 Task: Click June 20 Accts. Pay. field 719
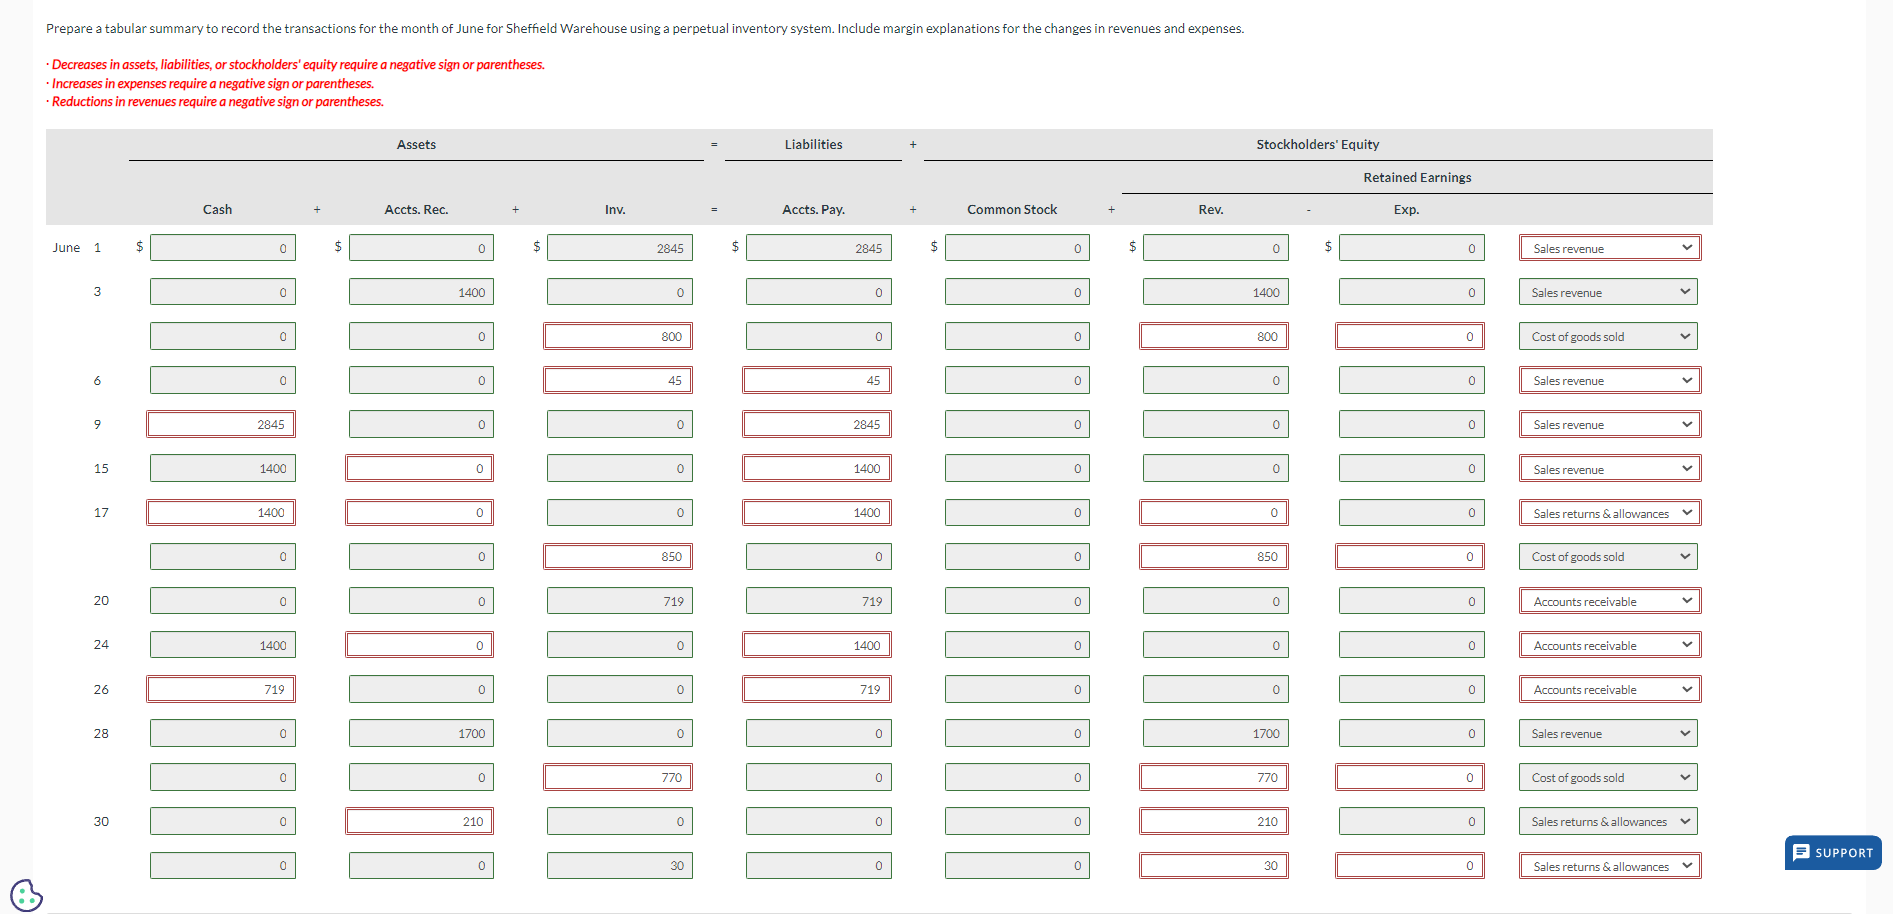[819, 601]
